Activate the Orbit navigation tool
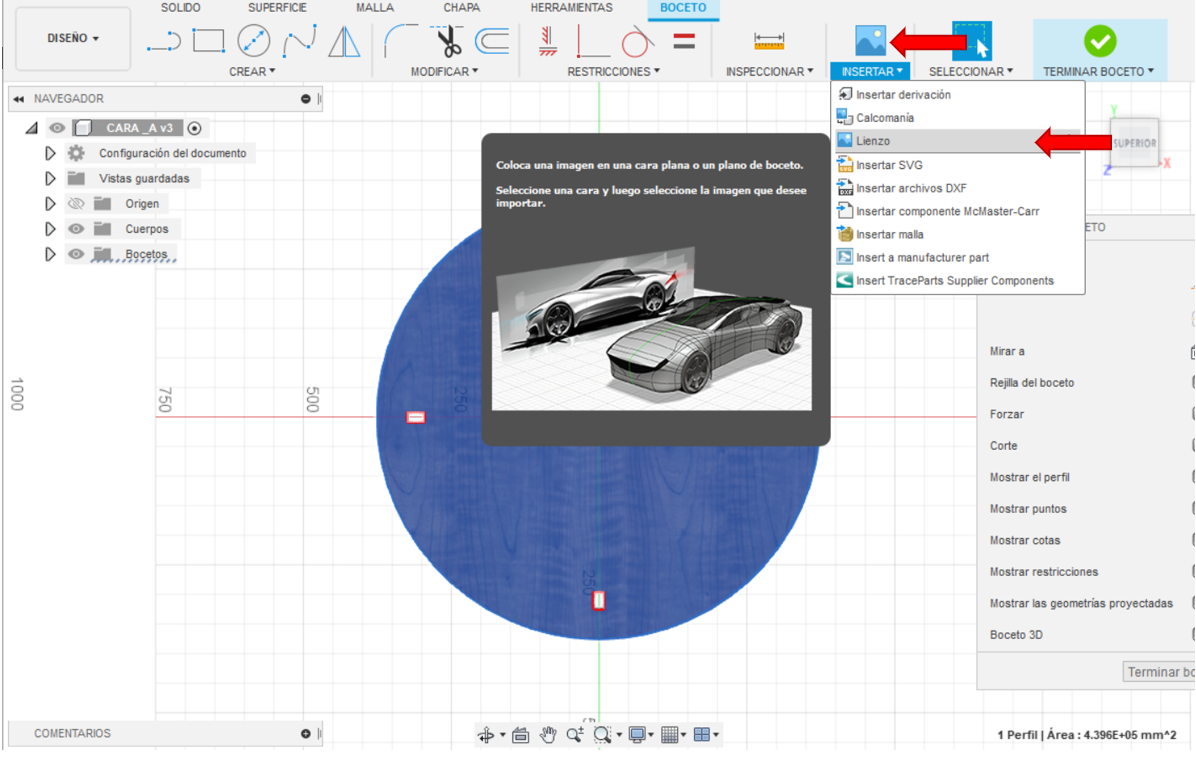The width and height of the screenshot is (1196, 757). coord(486,735)
